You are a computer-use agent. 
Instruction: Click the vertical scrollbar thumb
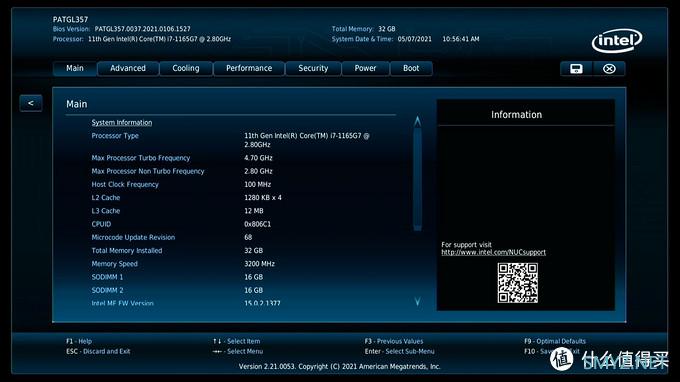tap(417, 179)
